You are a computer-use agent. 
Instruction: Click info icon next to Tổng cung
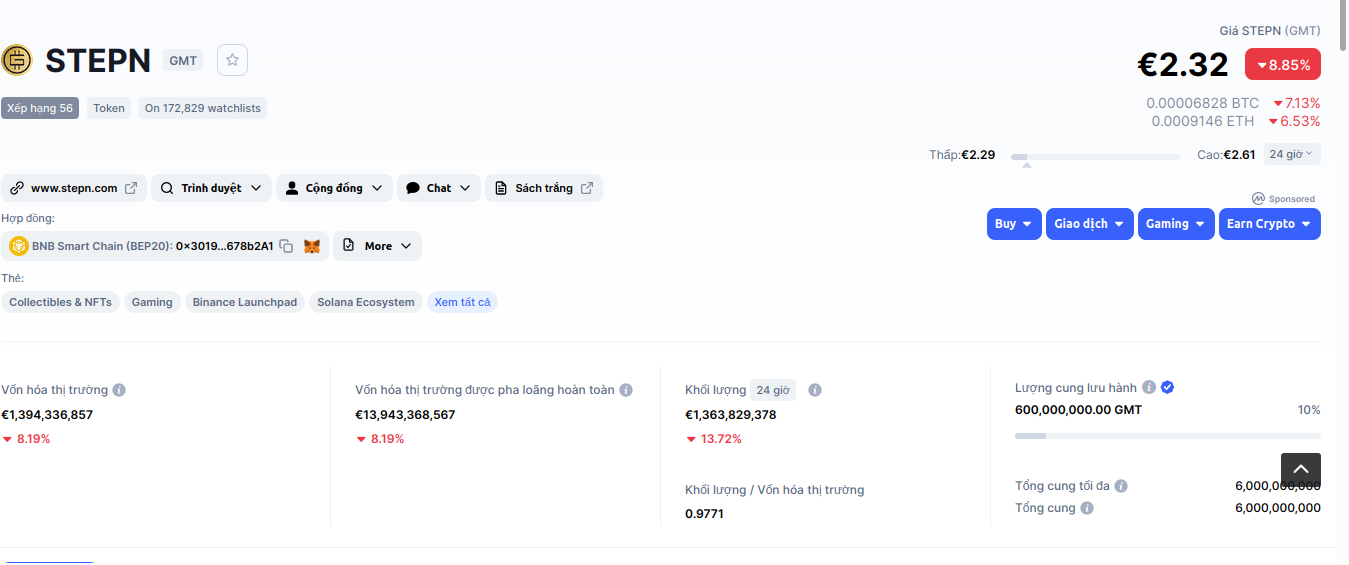point(1087,508)
